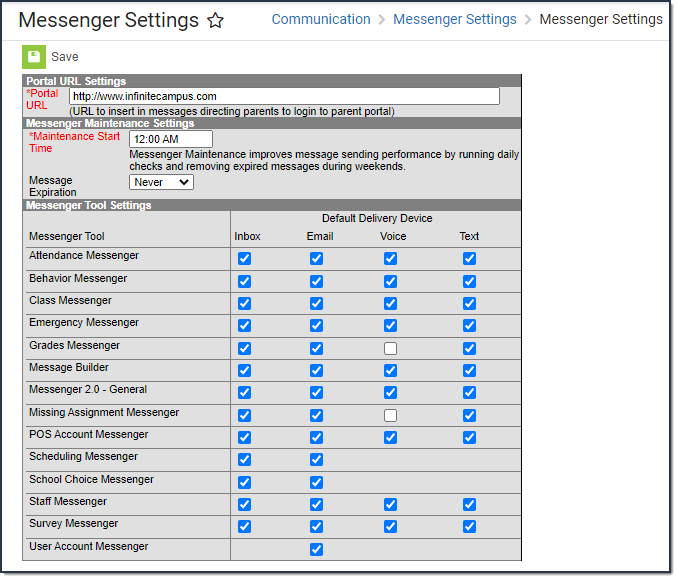Toggle Voice for Staff Messenger

point(390,504)
